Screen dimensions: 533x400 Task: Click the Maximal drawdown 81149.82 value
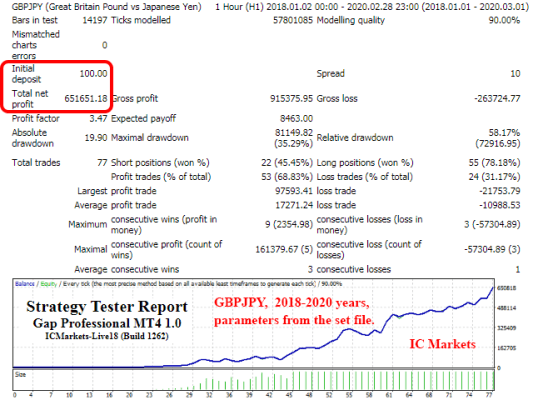[x=294, y=133]
